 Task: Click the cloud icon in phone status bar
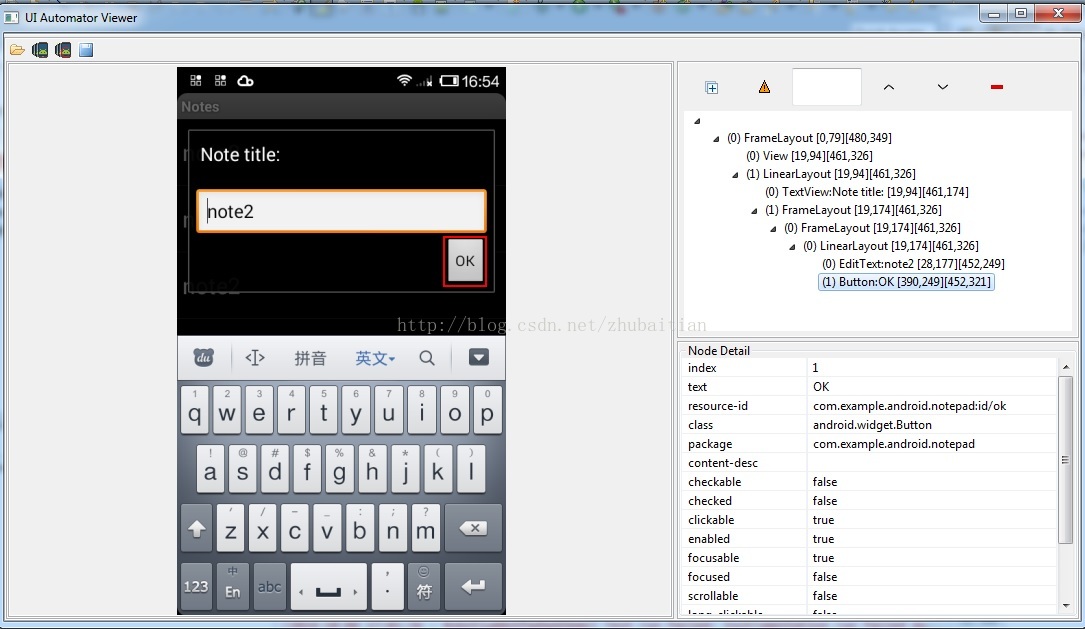coord(245,81)
